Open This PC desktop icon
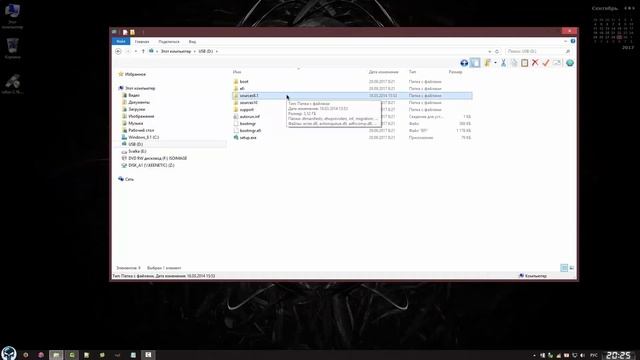 coord(12,16)
